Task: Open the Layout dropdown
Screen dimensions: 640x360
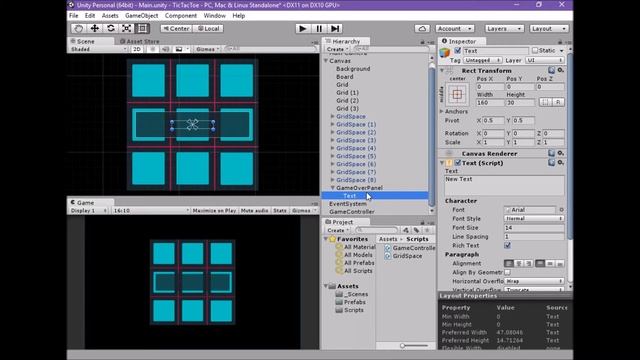Action: pos(549,29)
